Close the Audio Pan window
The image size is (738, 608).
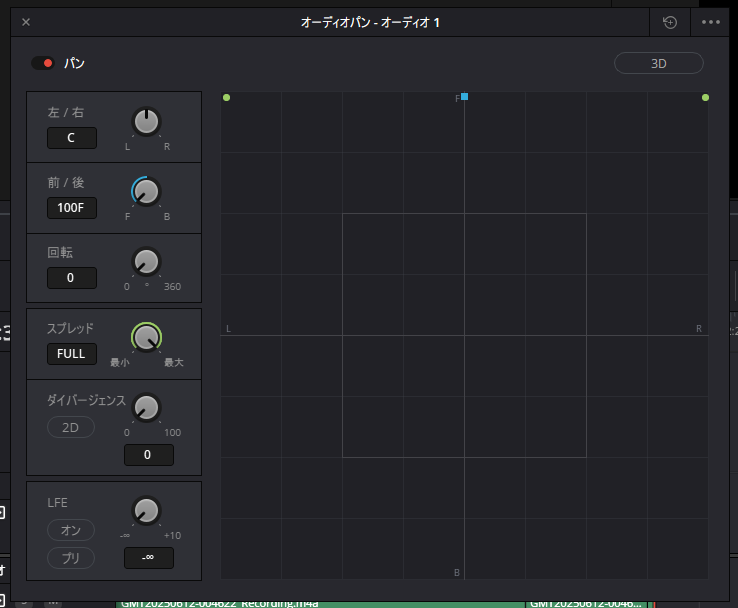pos(26,22)
